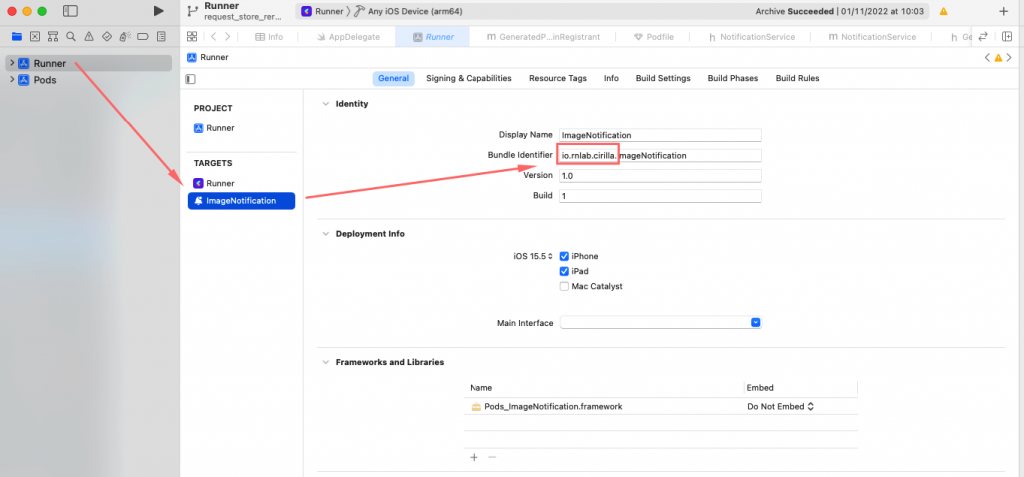This screenshot has width=1024, height=477.
Task: Open the Runner scheme selector
Action: point(322,11)
